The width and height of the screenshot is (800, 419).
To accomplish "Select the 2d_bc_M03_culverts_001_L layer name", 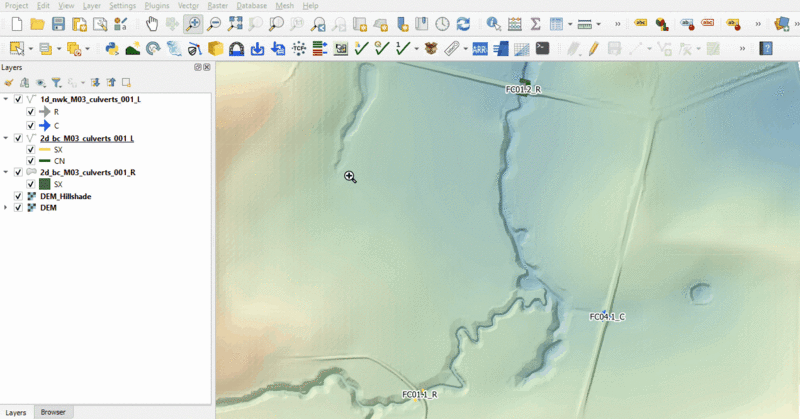I will pos(87,138).
